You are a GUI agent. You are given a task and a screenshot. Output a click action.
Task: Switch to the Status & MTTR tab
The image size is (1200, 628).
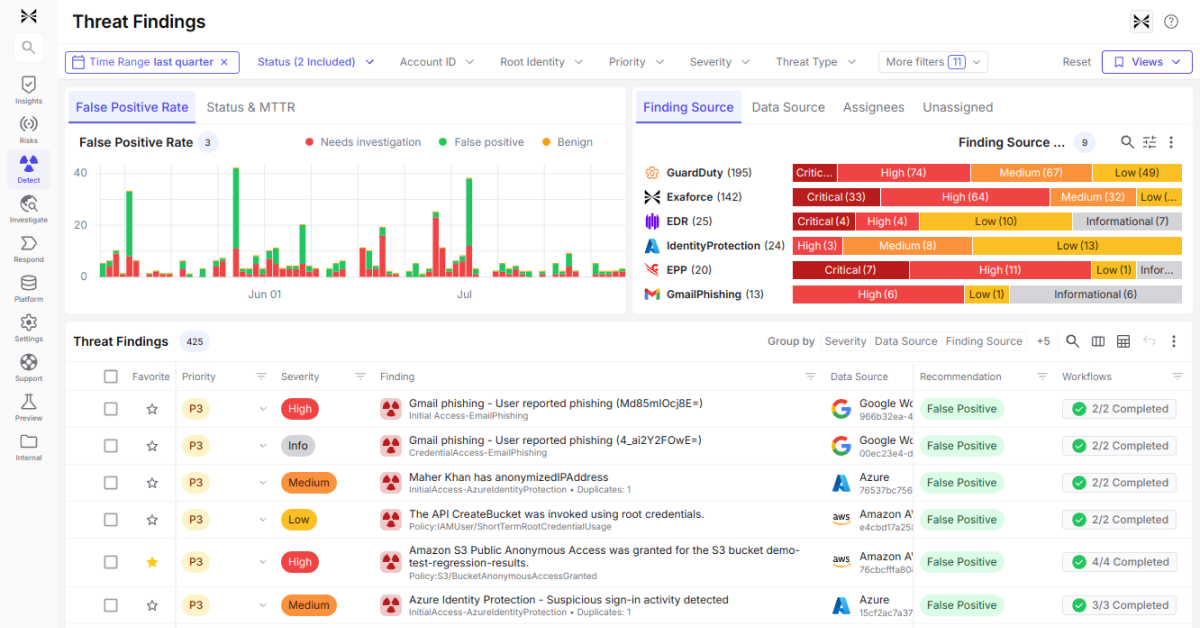point(251,107)
